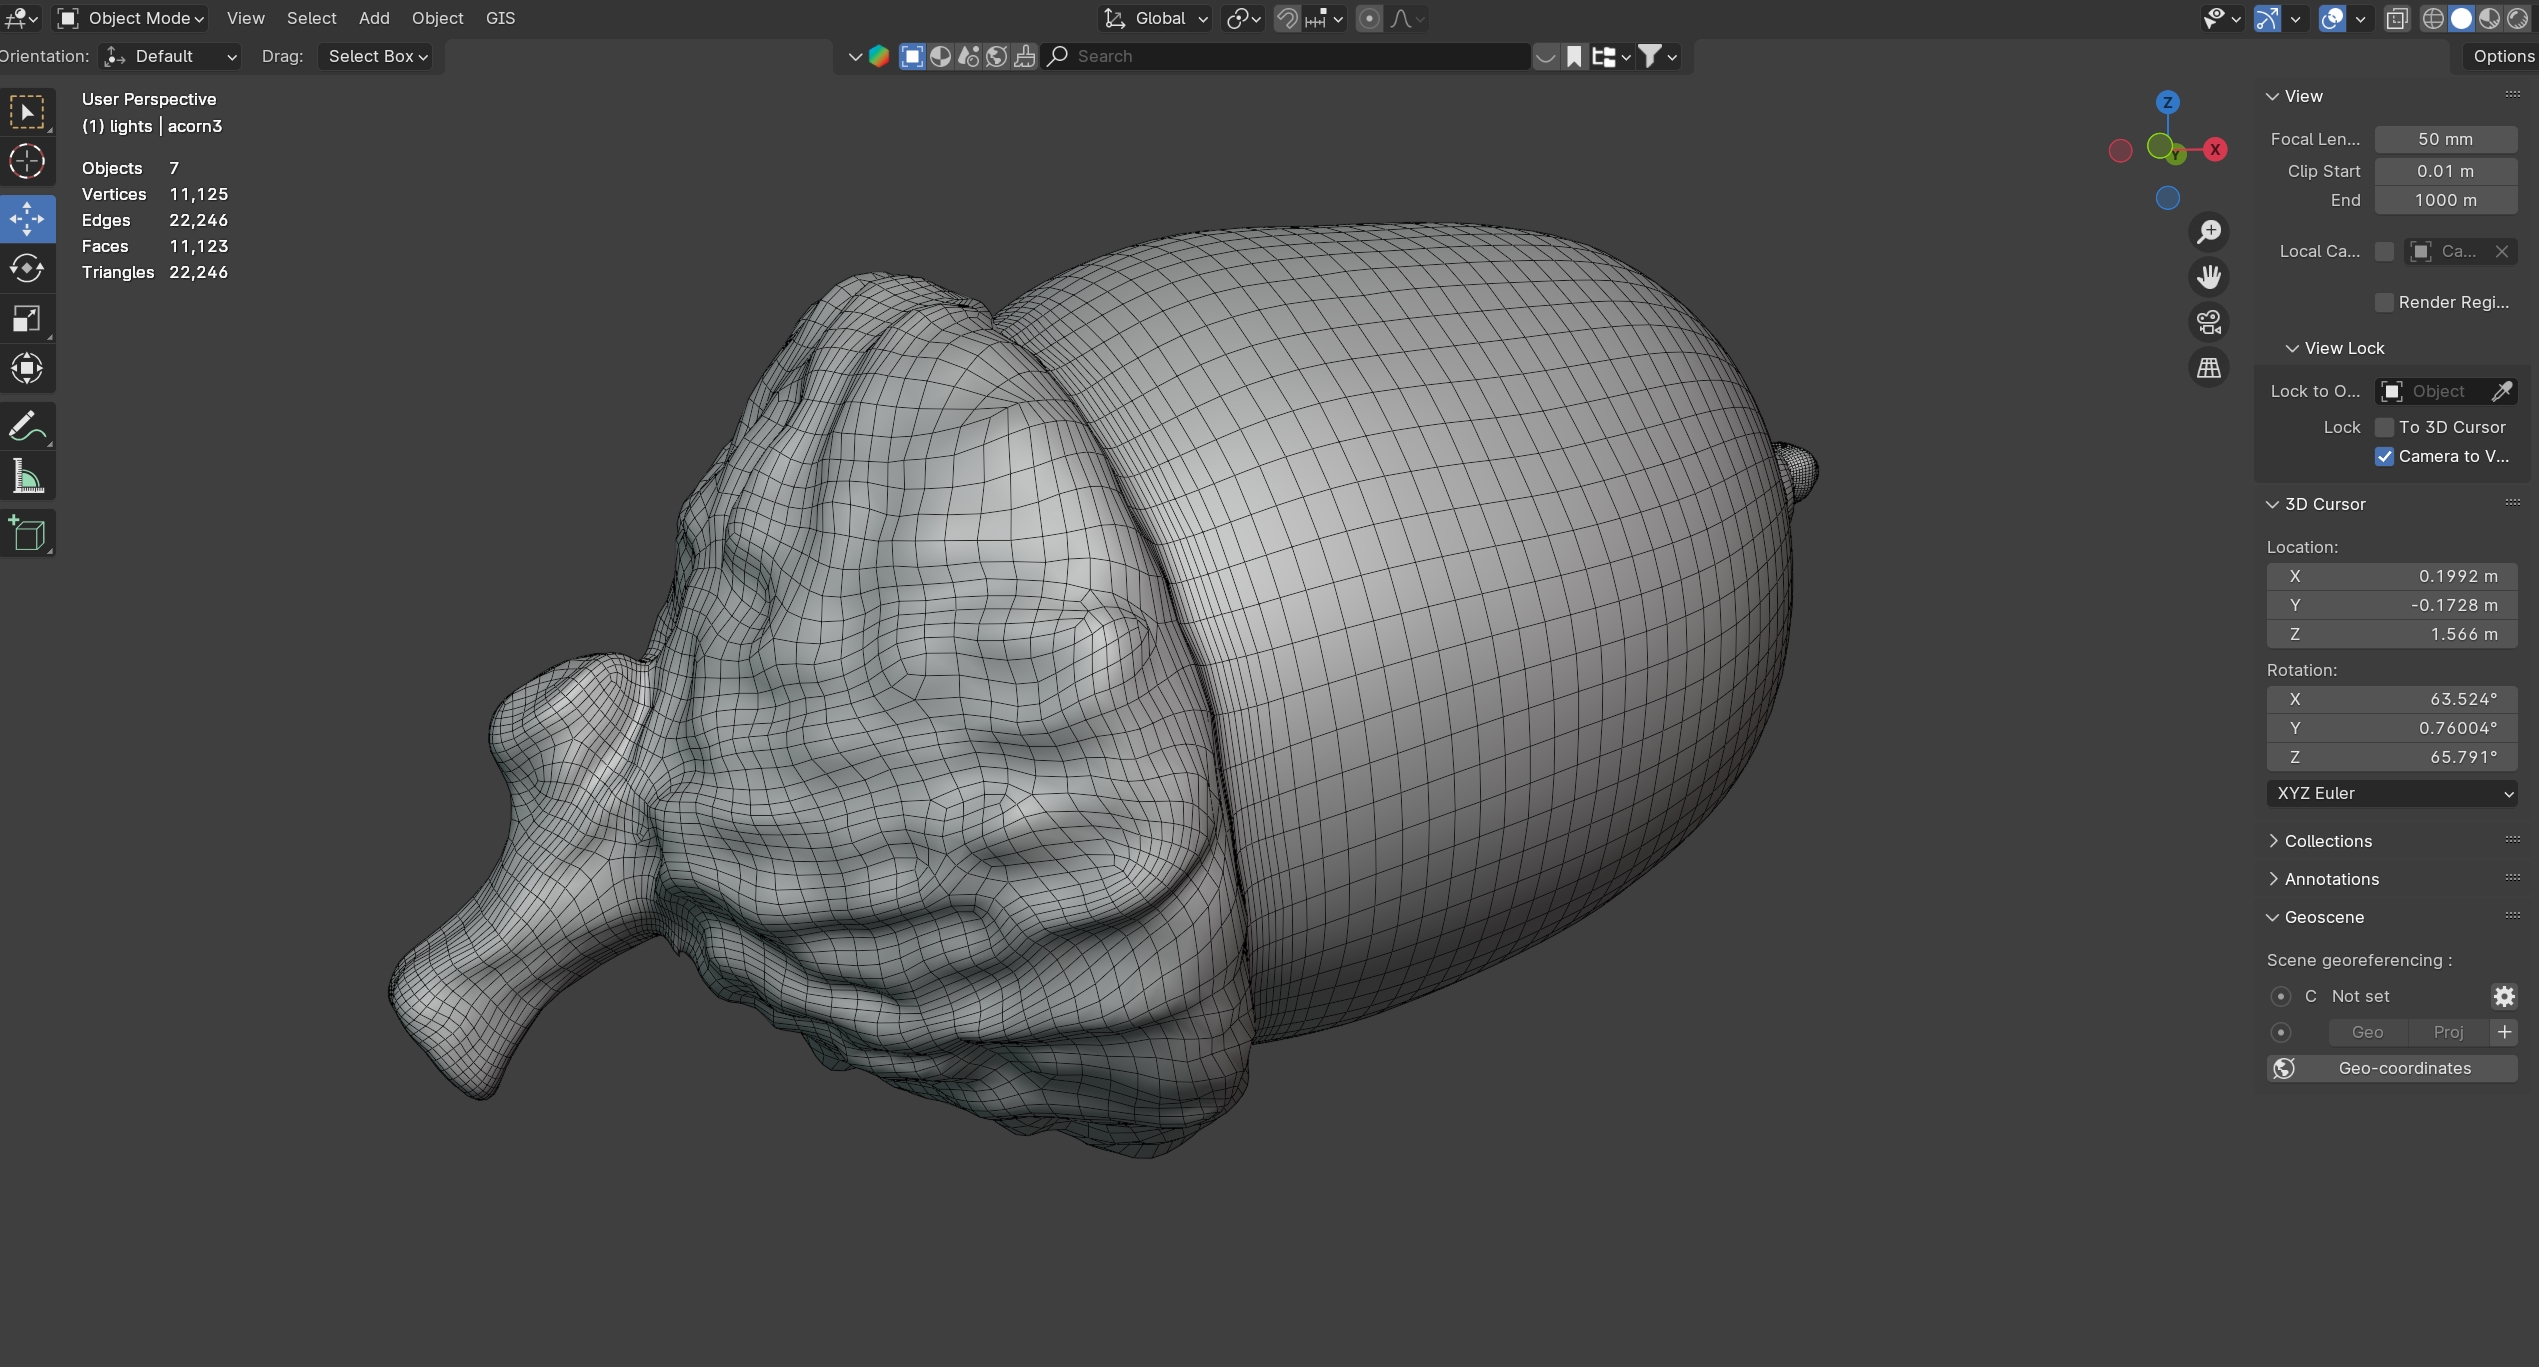Click the Focal Length 50 mm field
Screen dimensions: 2539x1367
click(2445, 139)
